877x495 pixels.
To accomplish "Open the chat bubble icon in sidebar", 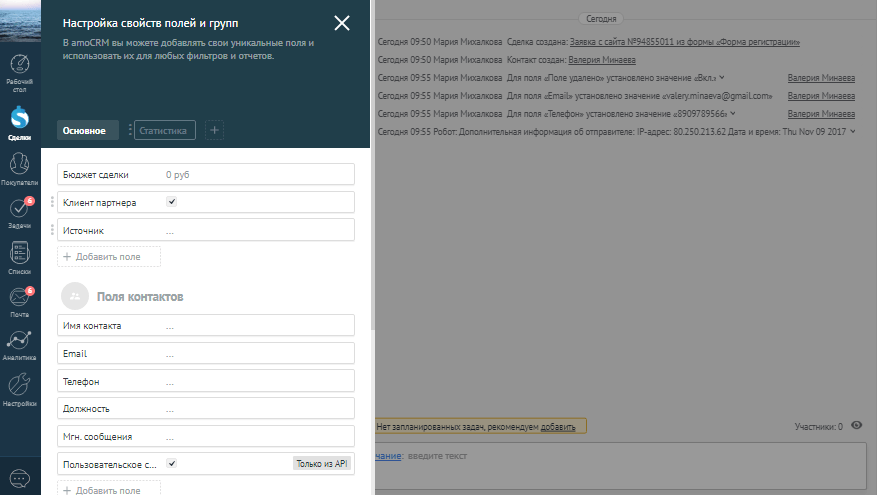I will [20, 478].
